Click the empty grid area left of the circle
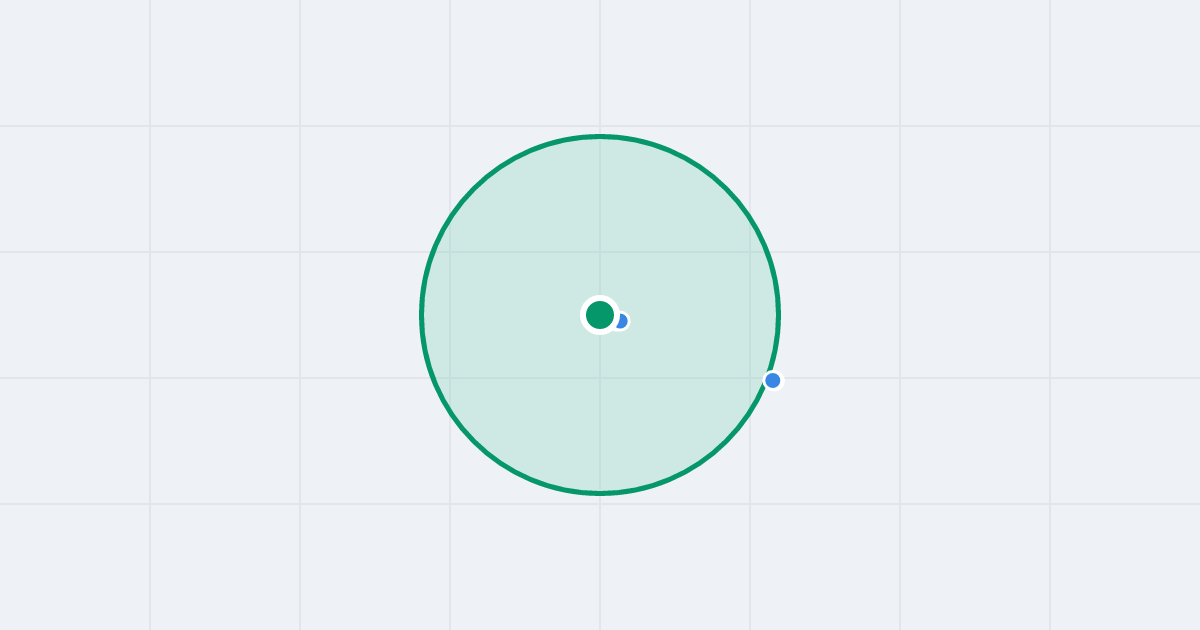 pos(225,315)
